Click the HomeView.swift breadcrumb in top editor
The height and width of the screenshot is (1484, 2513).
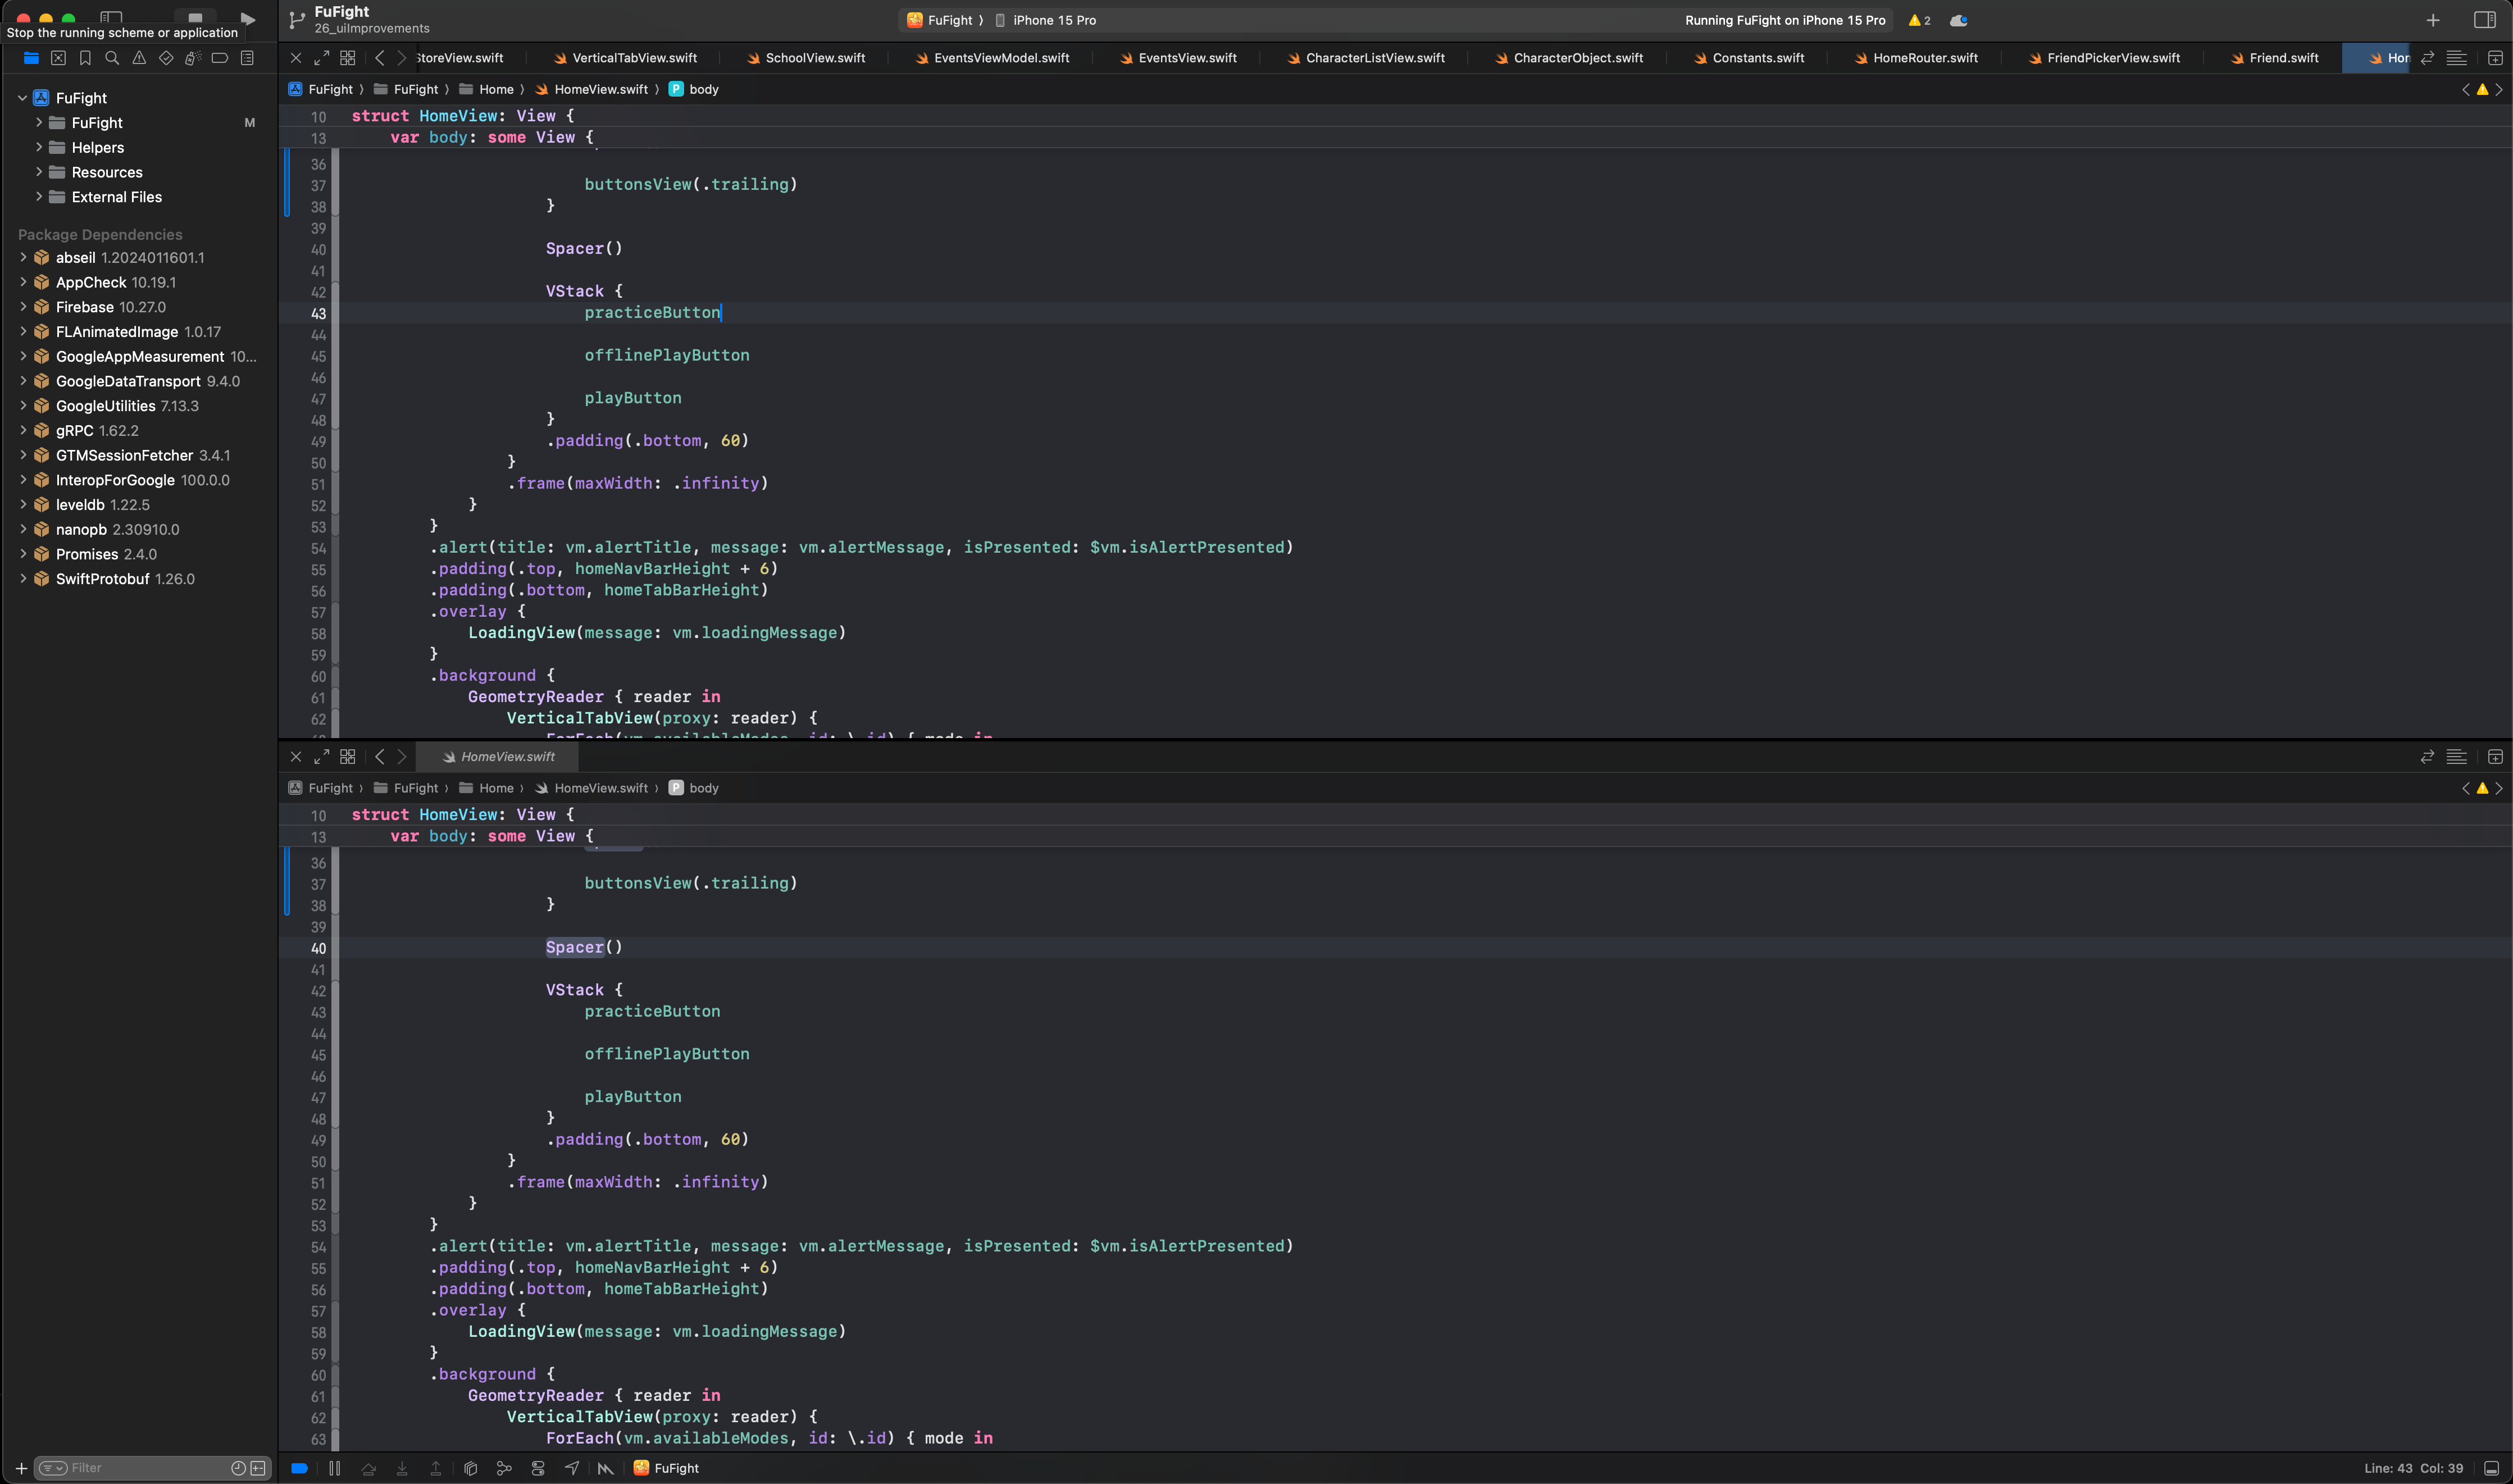click(592, 89)
